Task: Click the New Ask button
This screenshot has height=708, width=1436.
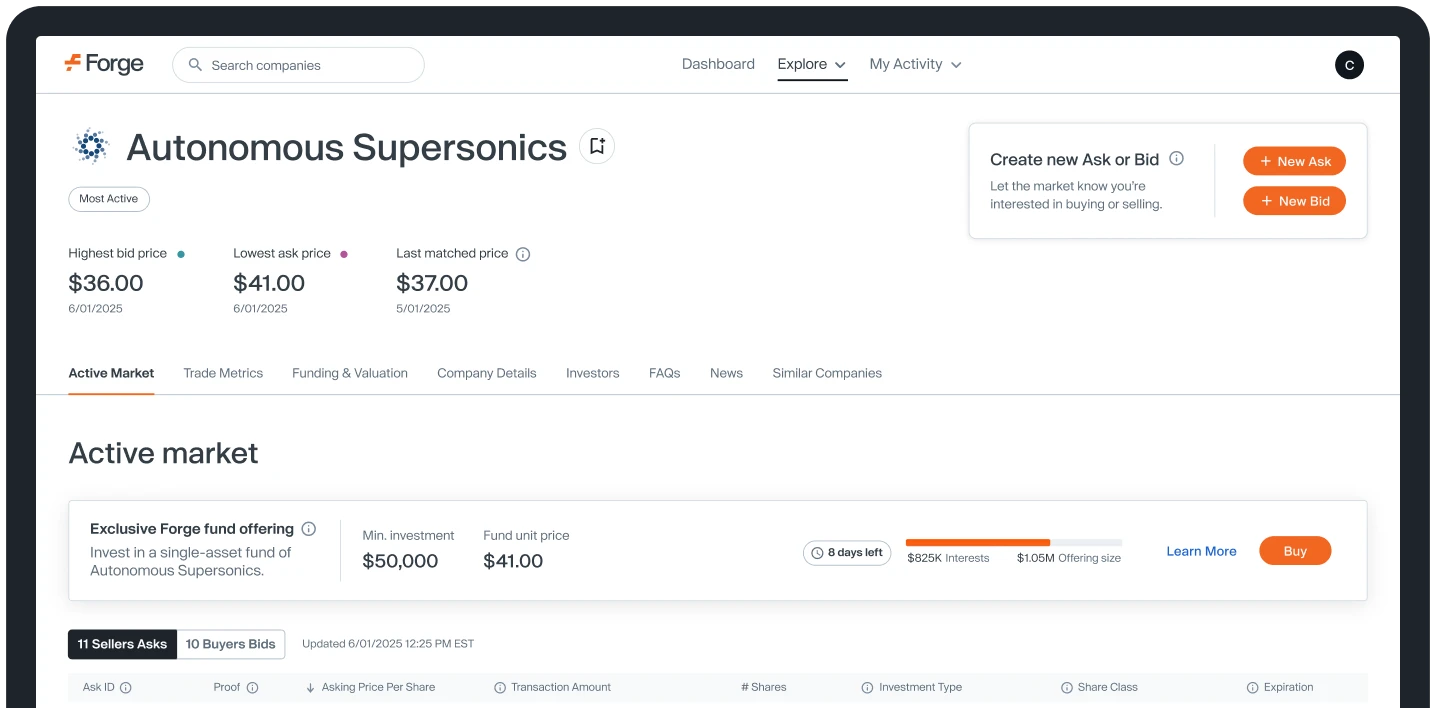Action: point(1294,161)
